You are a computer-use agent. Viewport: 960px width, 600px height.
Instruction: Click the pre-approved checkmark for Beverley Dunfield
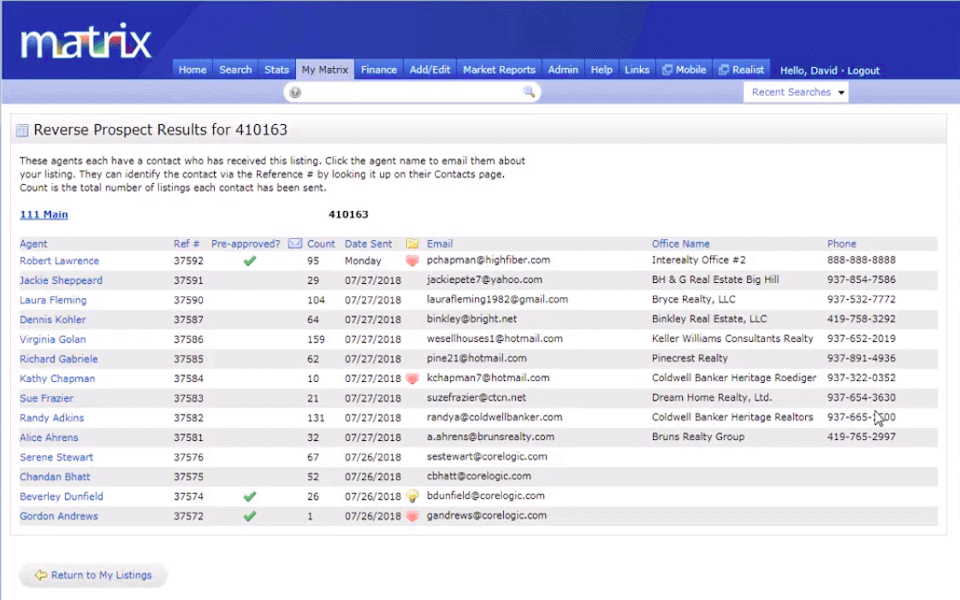pyautogui.click(x=249, y=497)
